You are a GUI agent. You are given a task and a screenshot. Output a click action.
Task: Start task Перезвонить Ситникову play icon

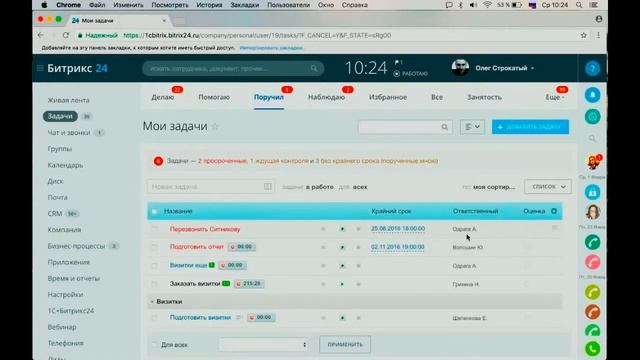(x=342, y=229)
